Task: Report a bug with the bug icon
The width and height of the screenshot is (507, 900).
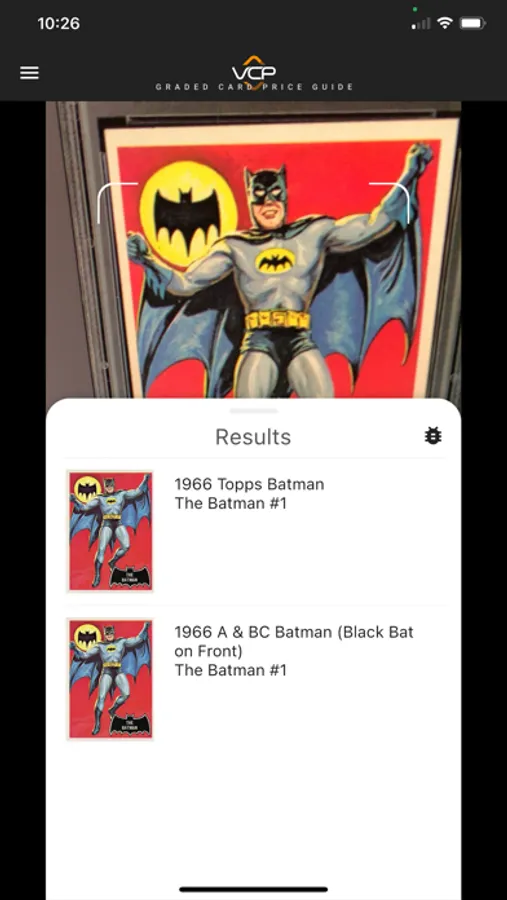Action: coord(433,436)
